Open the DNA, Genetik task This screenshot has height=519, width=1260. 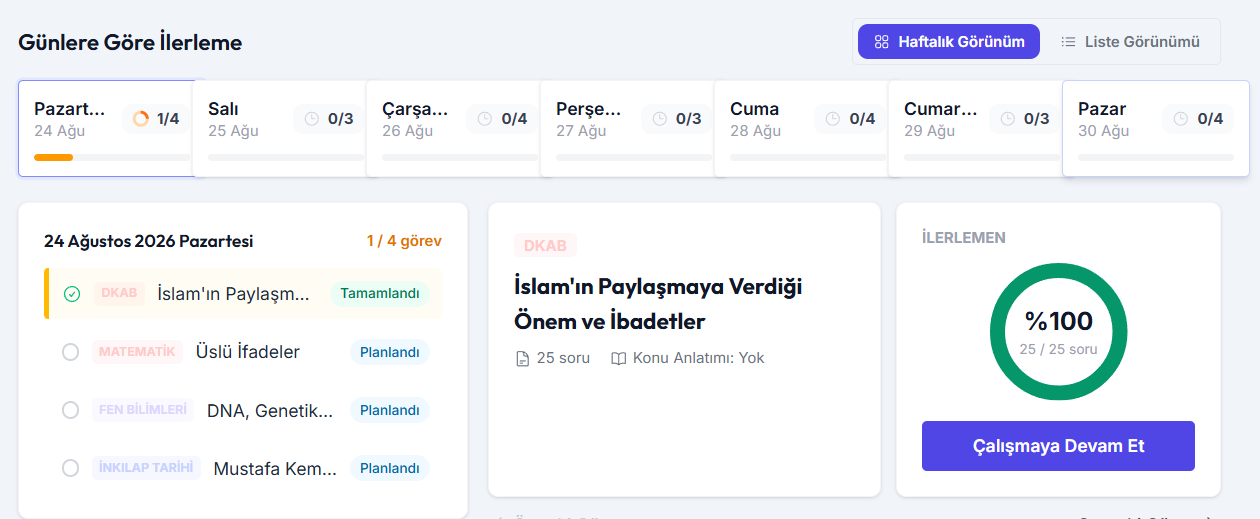(x=243, y=410)
